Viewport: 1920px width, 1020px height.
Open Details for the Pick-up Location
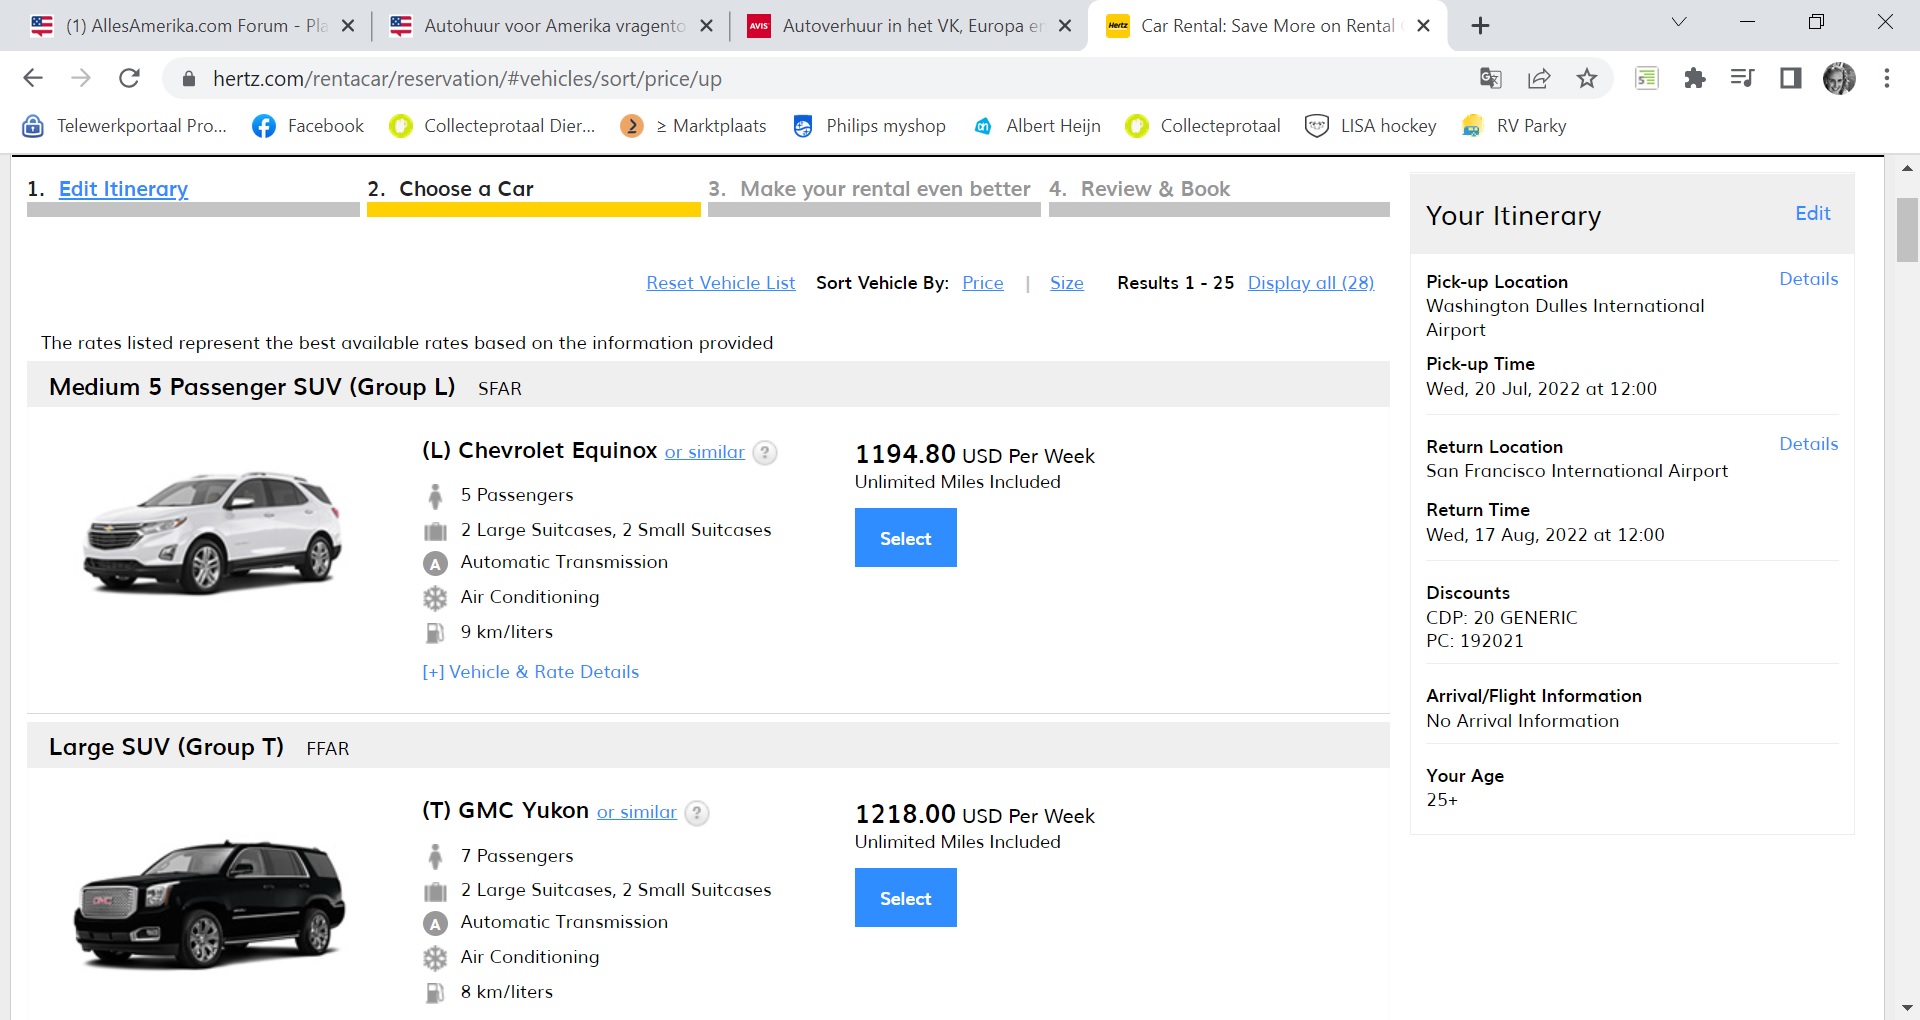click(1808, 279)
